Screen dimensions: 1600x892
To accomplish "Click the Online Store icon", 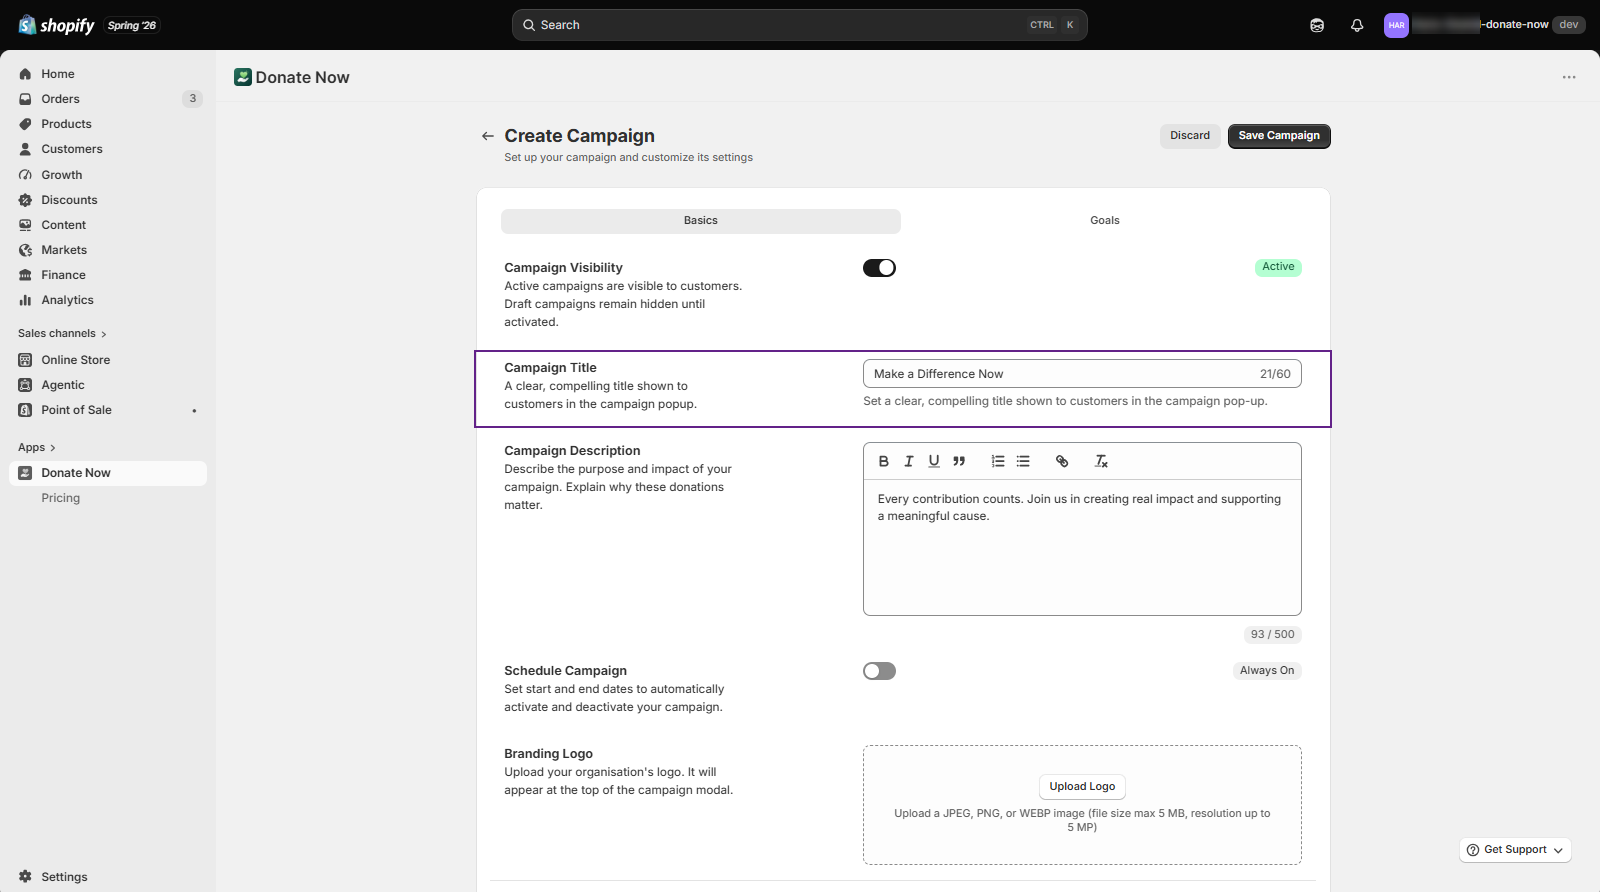I will (x=25, y=360).
